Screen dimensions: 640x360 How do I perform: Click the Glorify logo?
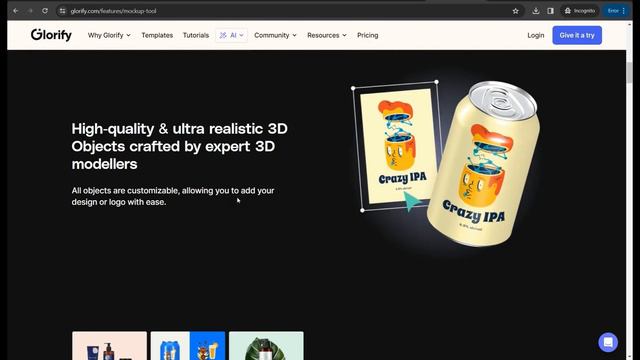tap(51, 35)
